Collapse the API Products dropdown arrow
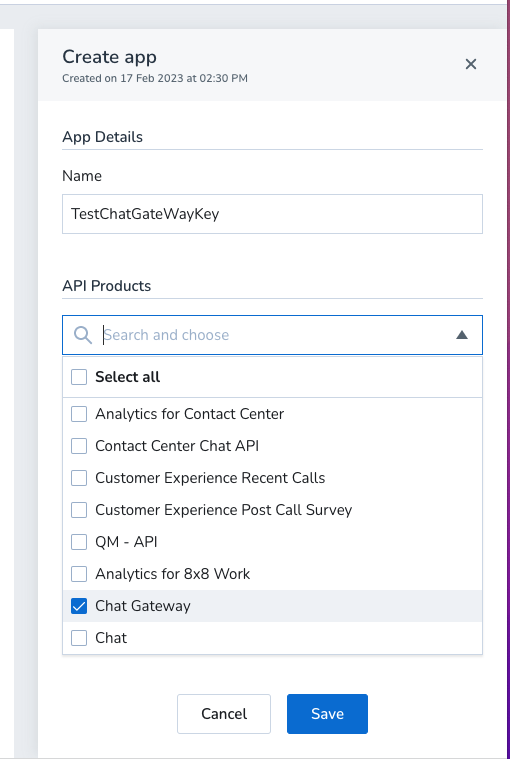Image resolution: width=510 pixels, height=759 pixels. click(462, 335)
